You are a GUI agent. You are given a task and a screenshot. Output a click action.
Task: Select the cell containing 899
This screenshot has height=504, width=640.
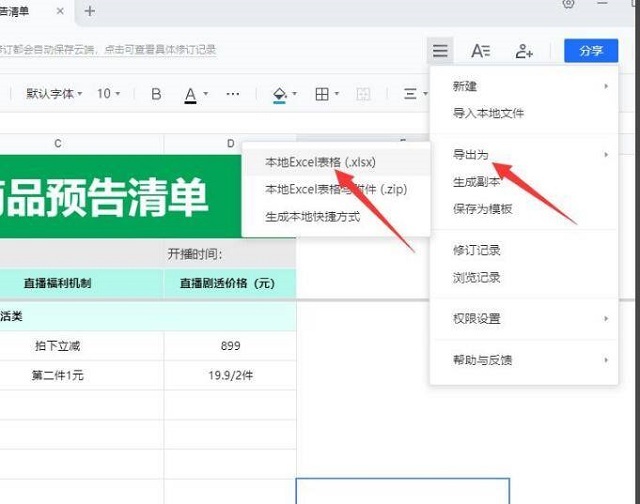[x=230, y=346]
